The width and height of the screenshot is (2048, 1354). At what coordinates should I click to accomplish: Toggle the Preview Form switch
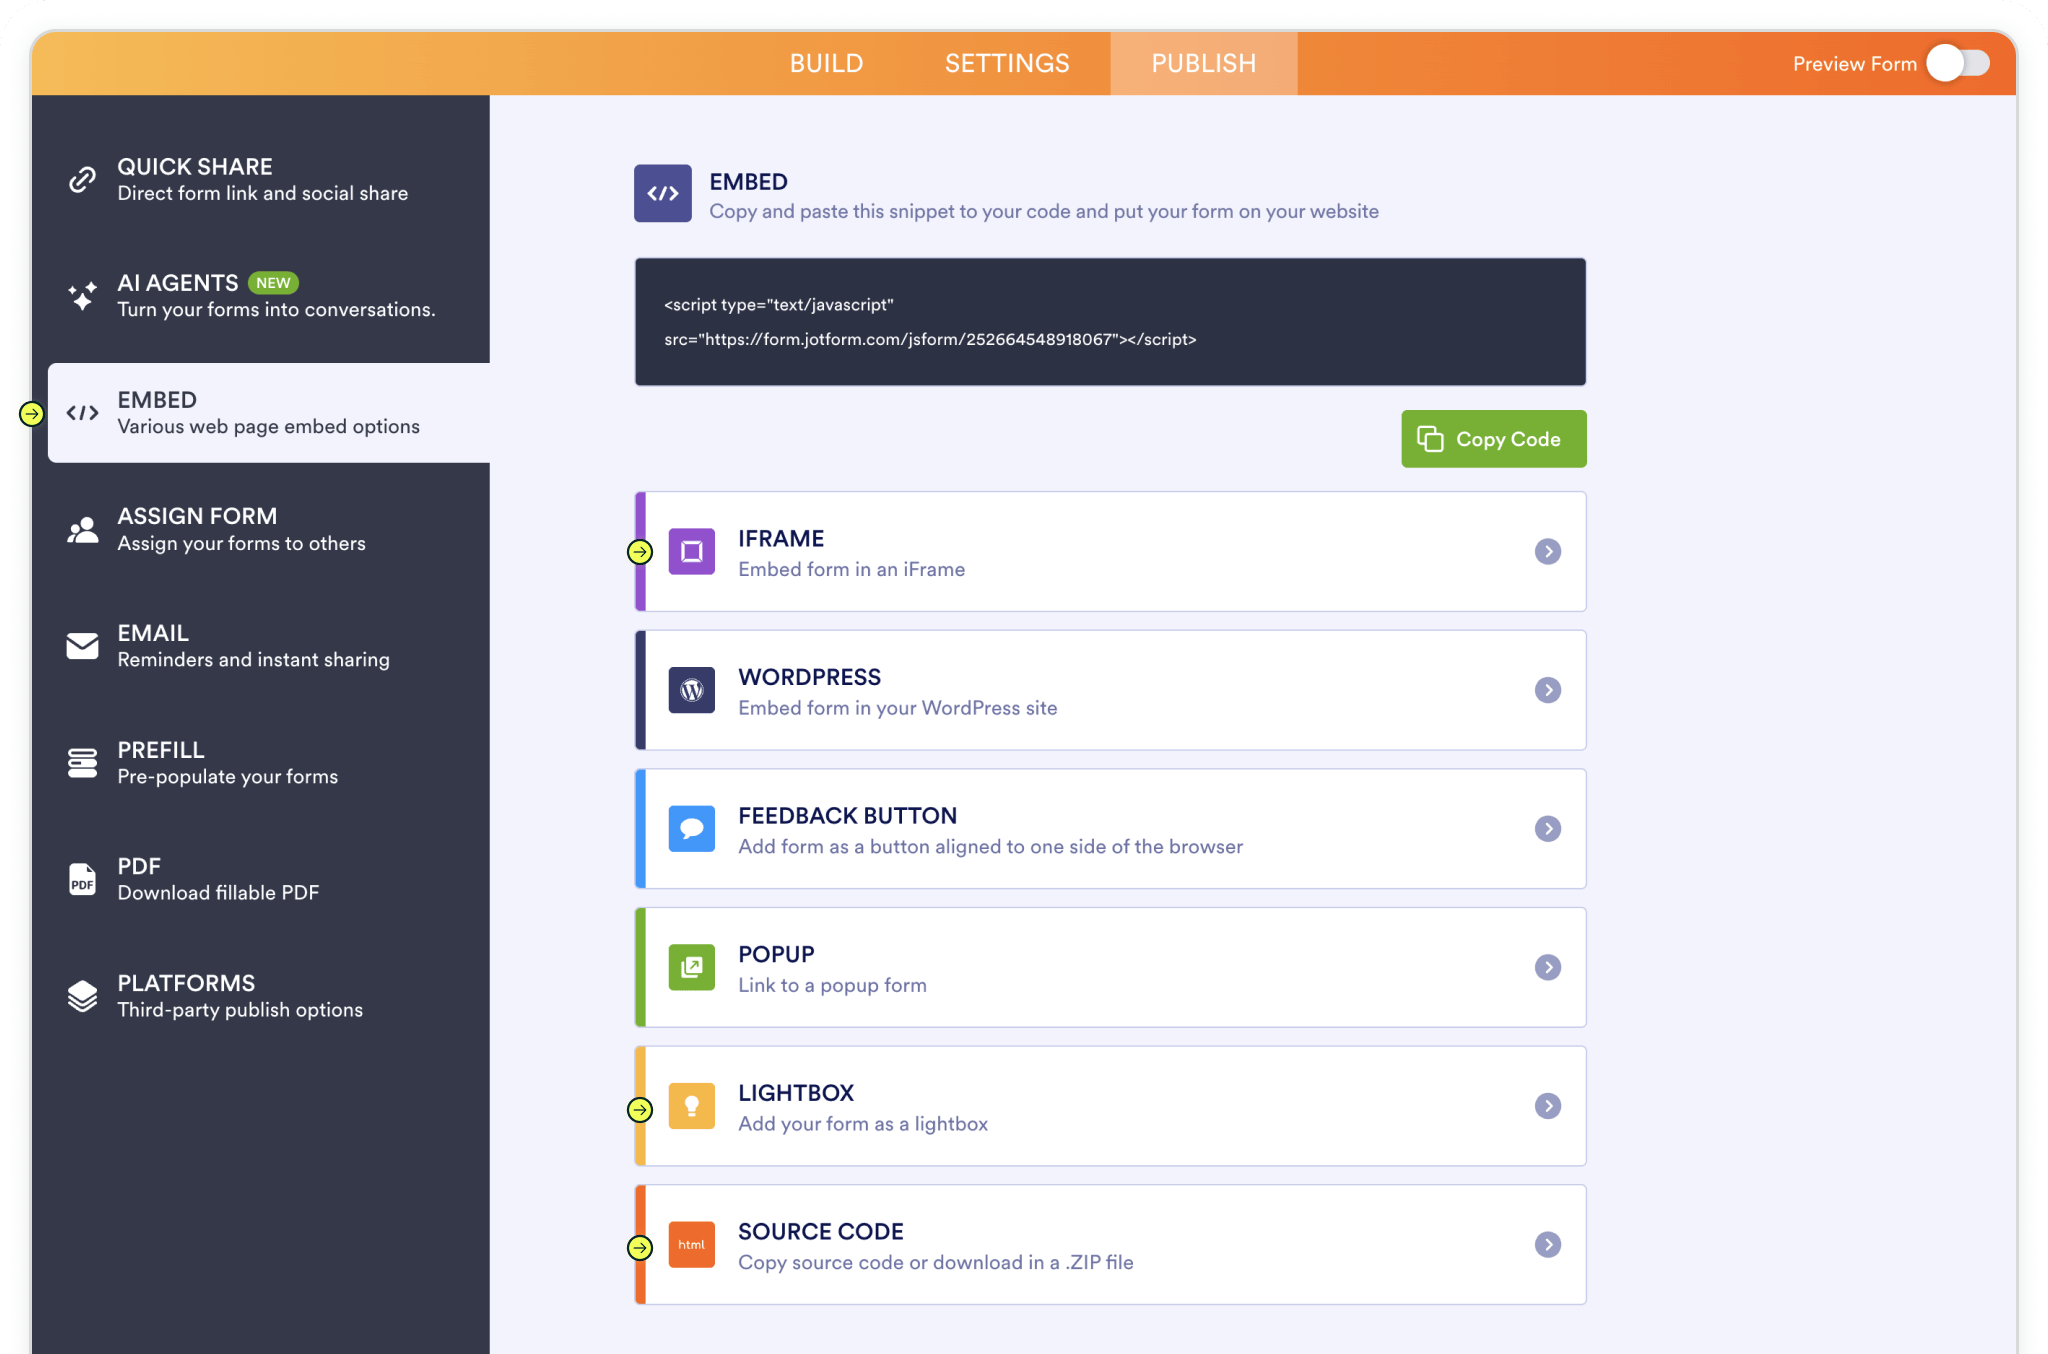[x=1958, y=63]
